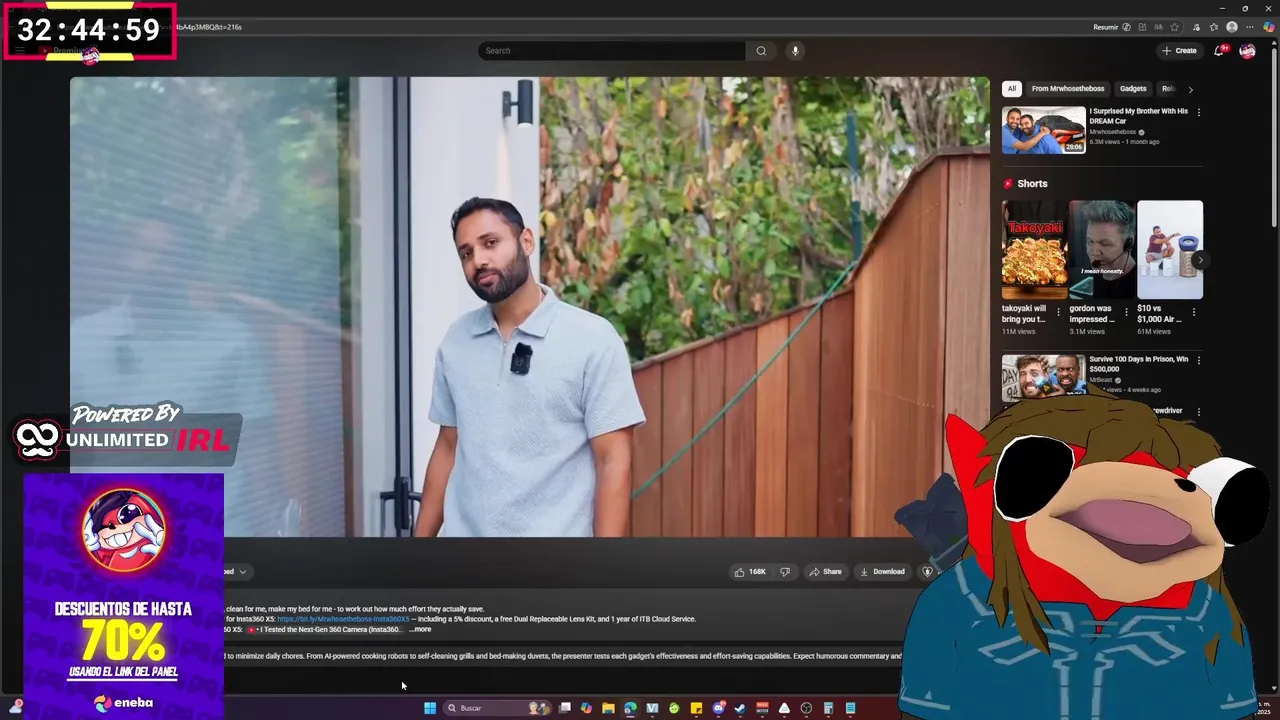Open the browser Favorites list icon
Viewport: 1280px width, 720px height.
click(x=1214, y=27)
